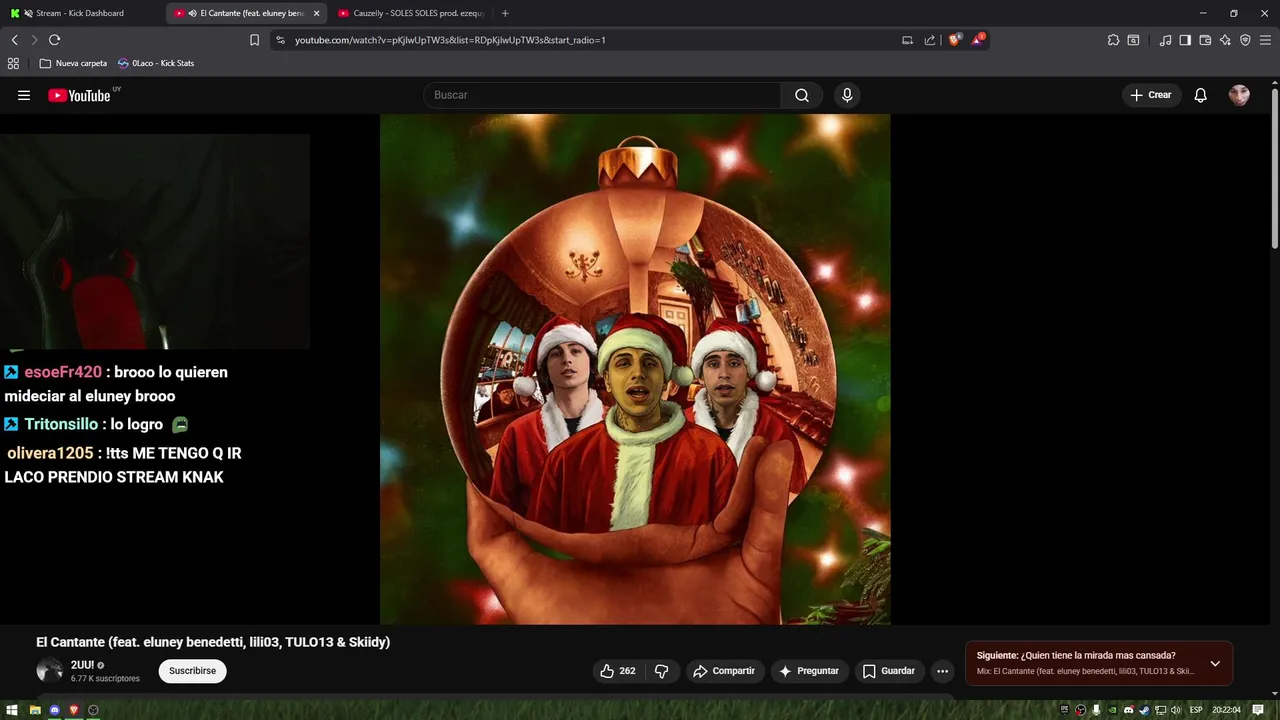The height and width of the screenshot is (720, 1280).
Task: Open Brave Shields lion icon
Action: pyautogui.click(x=954, y=40)
